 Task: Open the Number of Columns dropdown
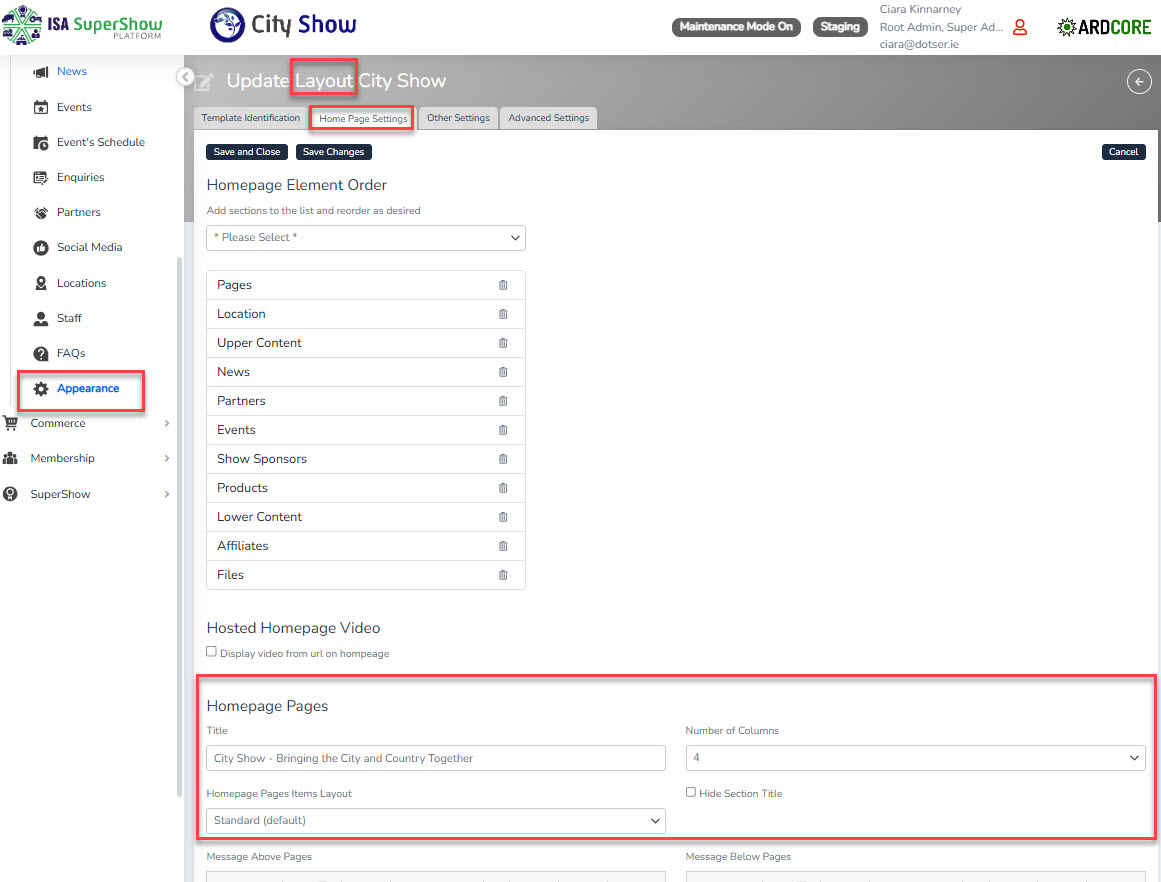[x=915, y=758]
